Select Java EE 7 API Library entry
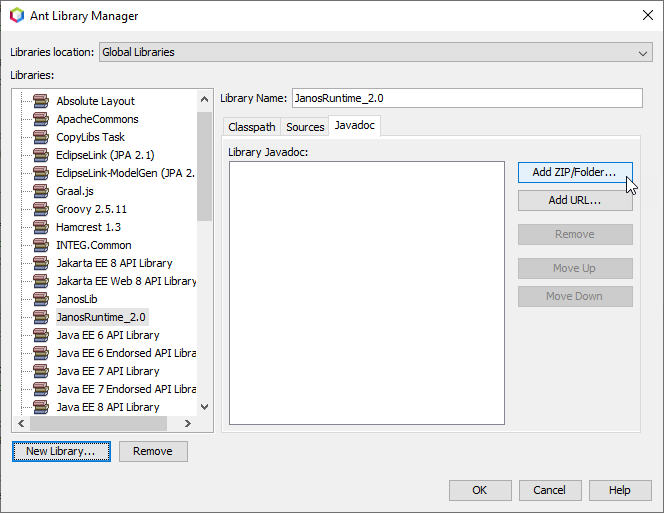Viewport: 664px width, 513px height. coord(108,371)
